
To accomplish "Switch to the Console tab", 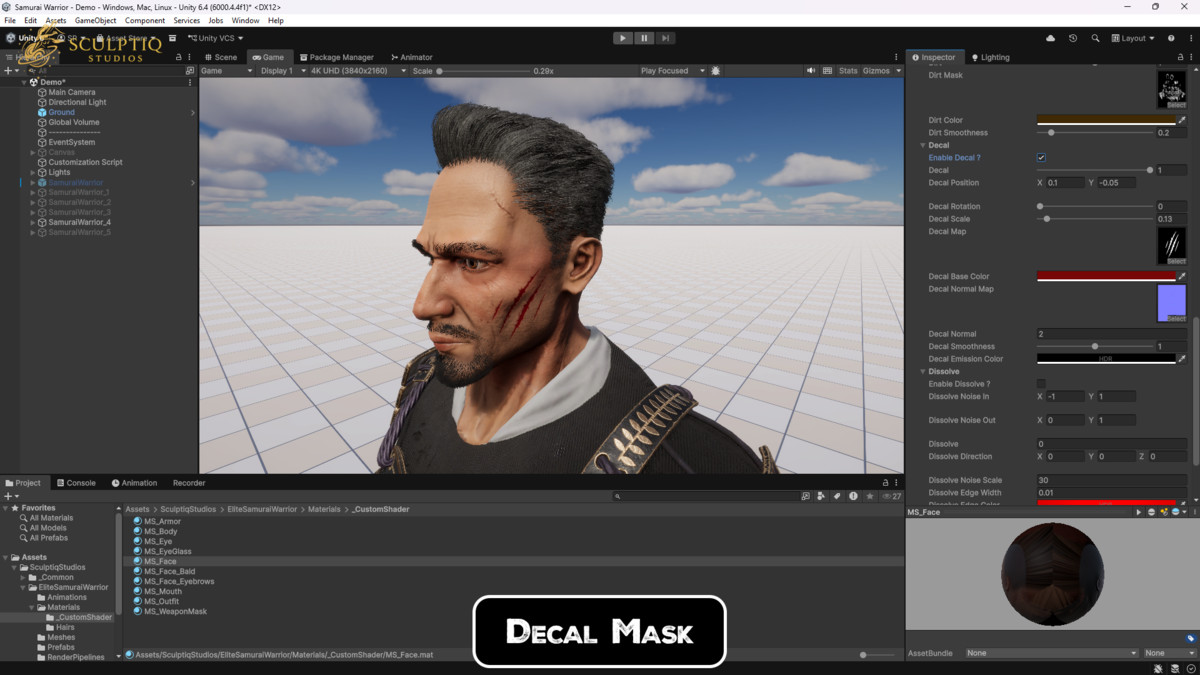I will pyautogui.click(x=76, y=483).
